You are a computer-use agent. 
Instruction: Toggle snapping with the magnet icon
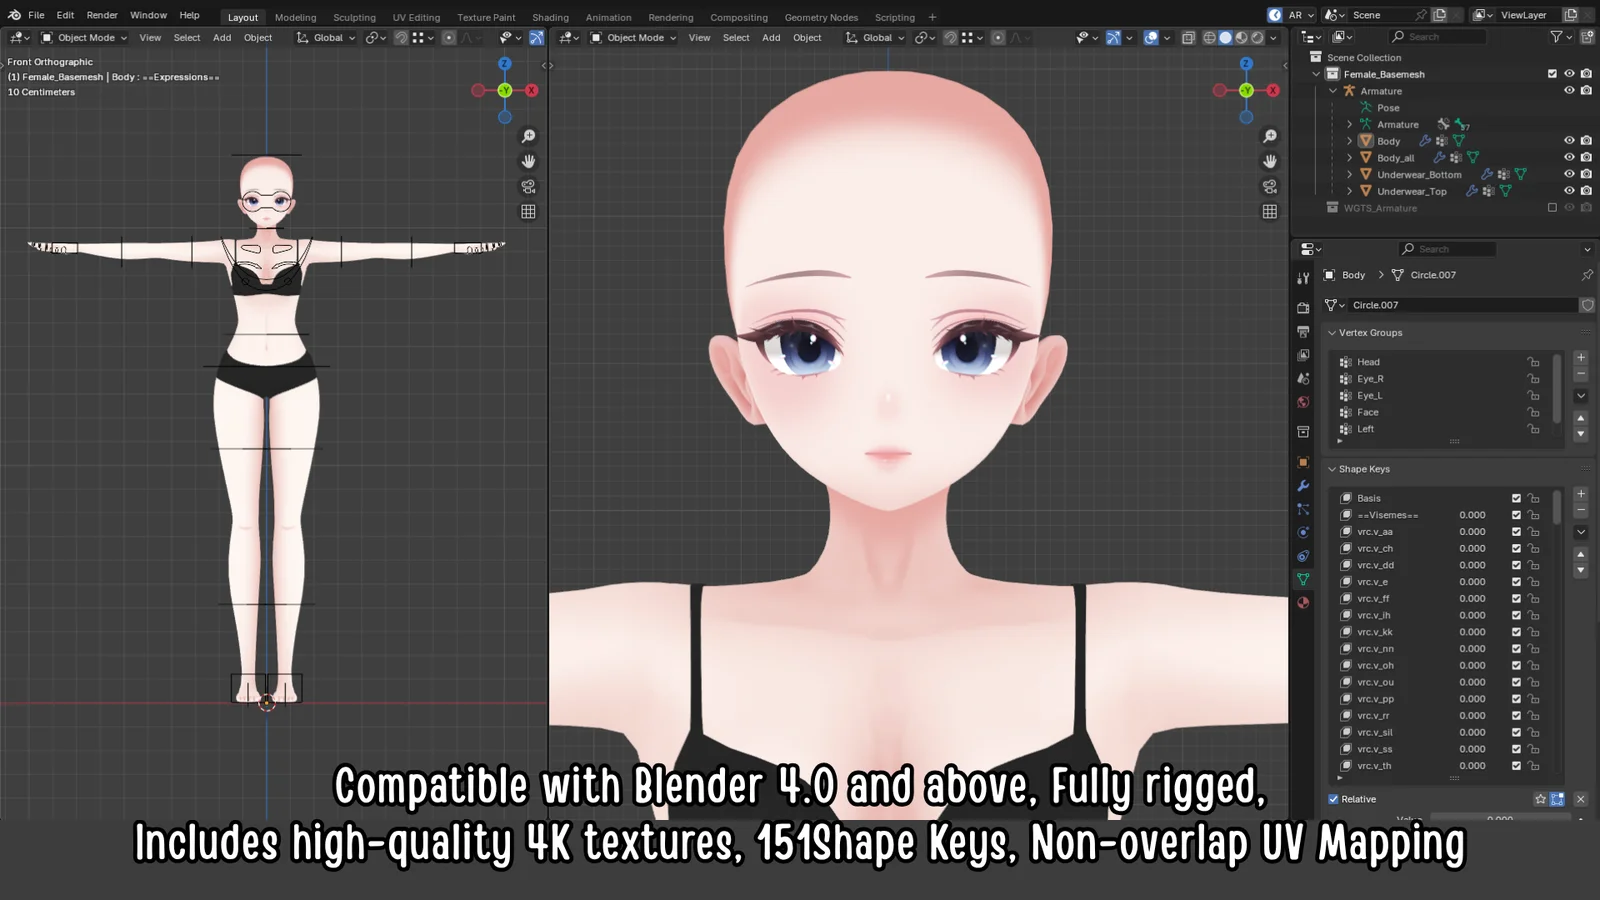pos(949,38)
